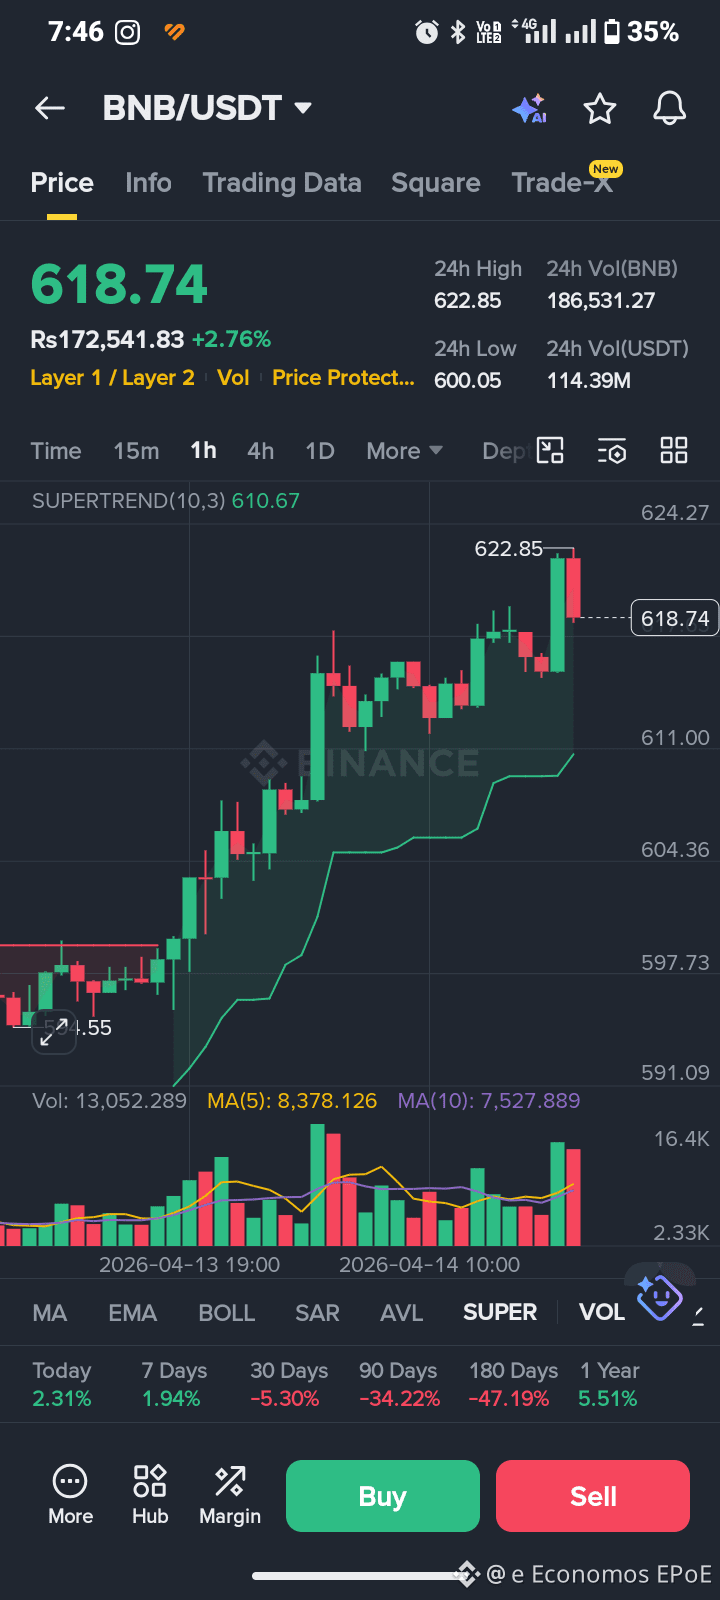The image size is (720, 1600).
Task: Tap the 24h Vol(USDT) value 114.39M
Action: click(589, 381)
